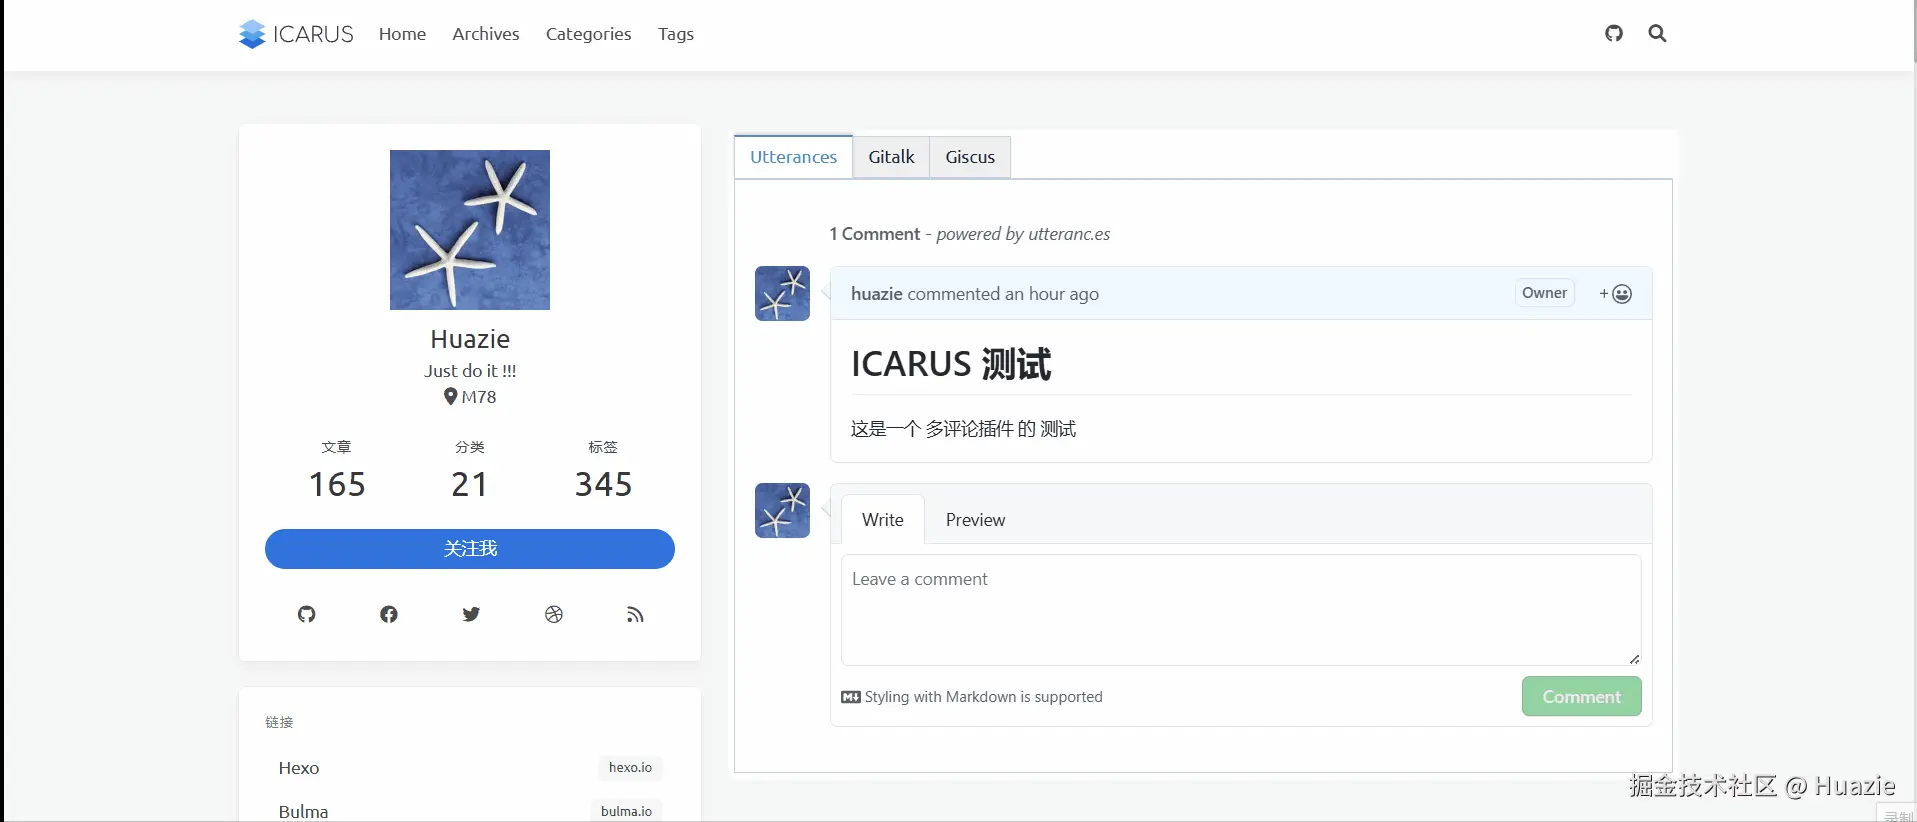Select the Utterances tab
1917x822 pixels.
click(793, 157)
